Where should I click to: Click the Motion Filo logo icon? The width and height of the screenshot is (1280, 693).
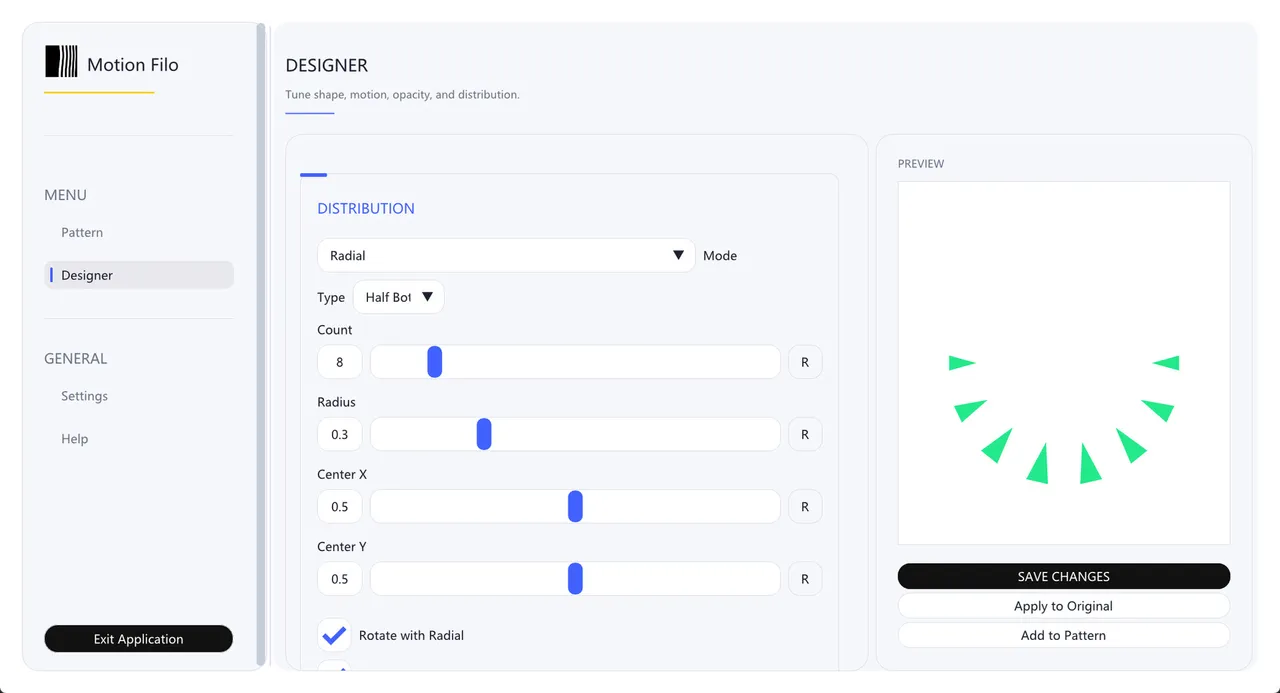61,61
